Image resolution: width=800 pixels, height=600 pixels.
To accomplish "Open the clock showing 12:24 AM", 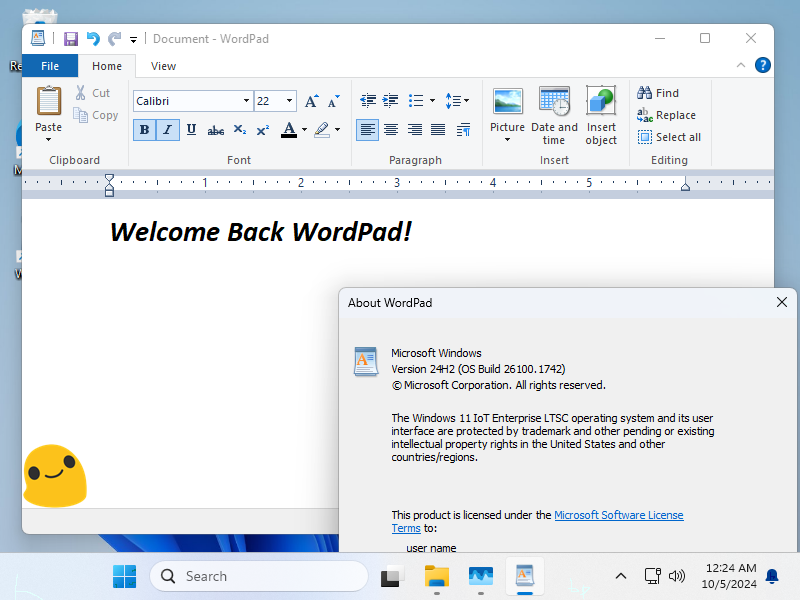I will tap(730, 576).
